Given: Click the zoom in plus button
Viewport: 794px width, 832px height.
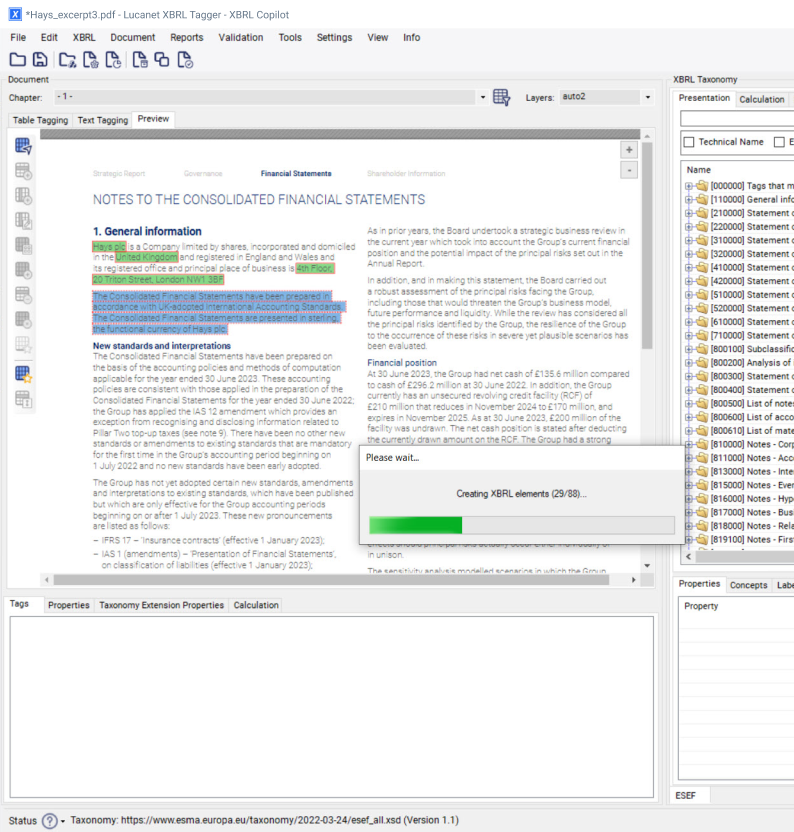Looking at the screenshot, I should [x=629, y=150].
